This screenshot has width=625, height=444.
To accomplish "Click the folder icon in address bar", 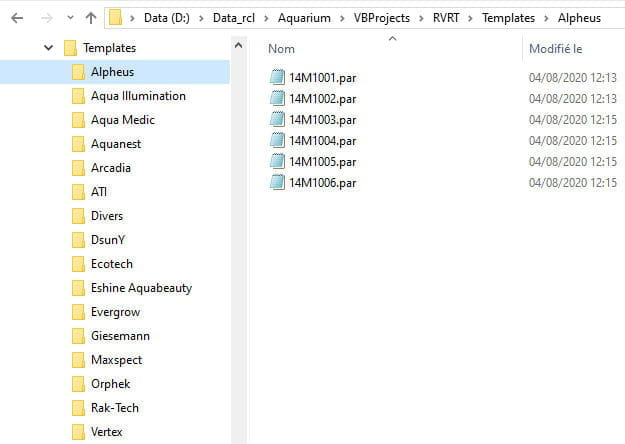I will point(115,18).
